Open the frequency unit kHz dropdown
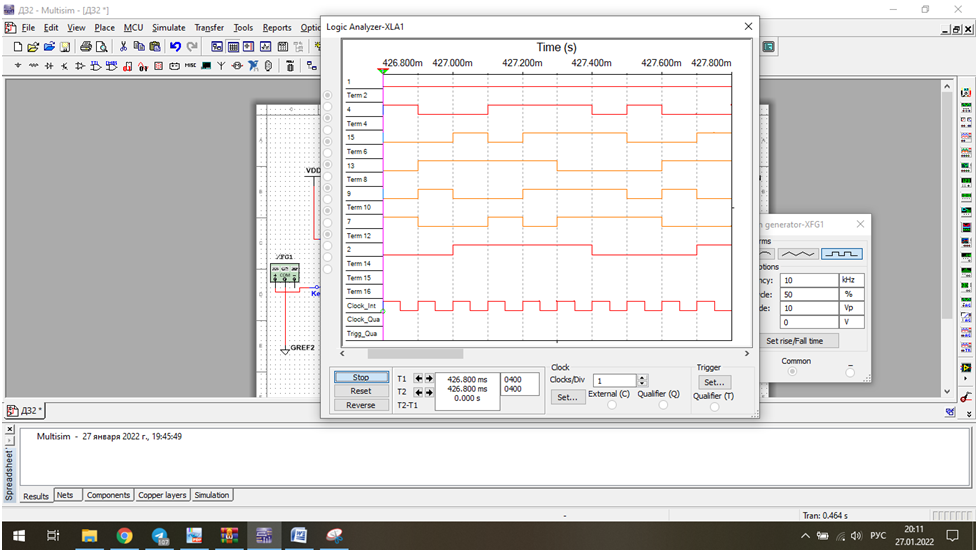978x552 pixels. pyautogui.click(x=851, y=280)
